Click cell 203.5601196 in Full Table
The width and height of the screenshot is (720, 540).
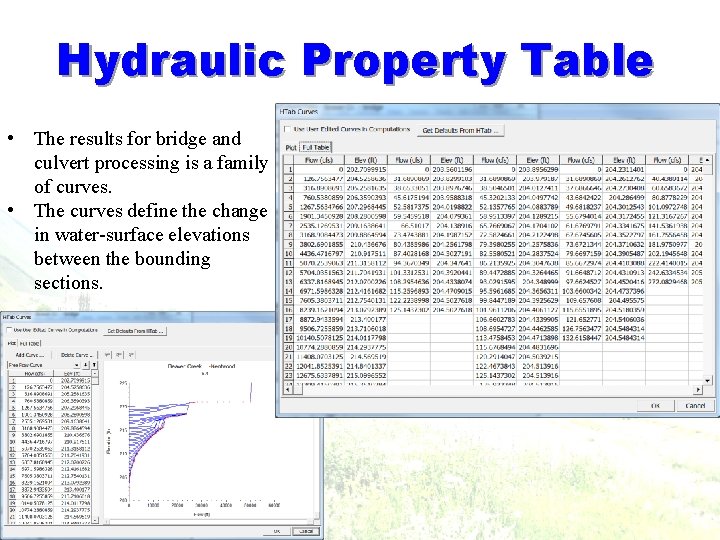[x=452, y=169]
